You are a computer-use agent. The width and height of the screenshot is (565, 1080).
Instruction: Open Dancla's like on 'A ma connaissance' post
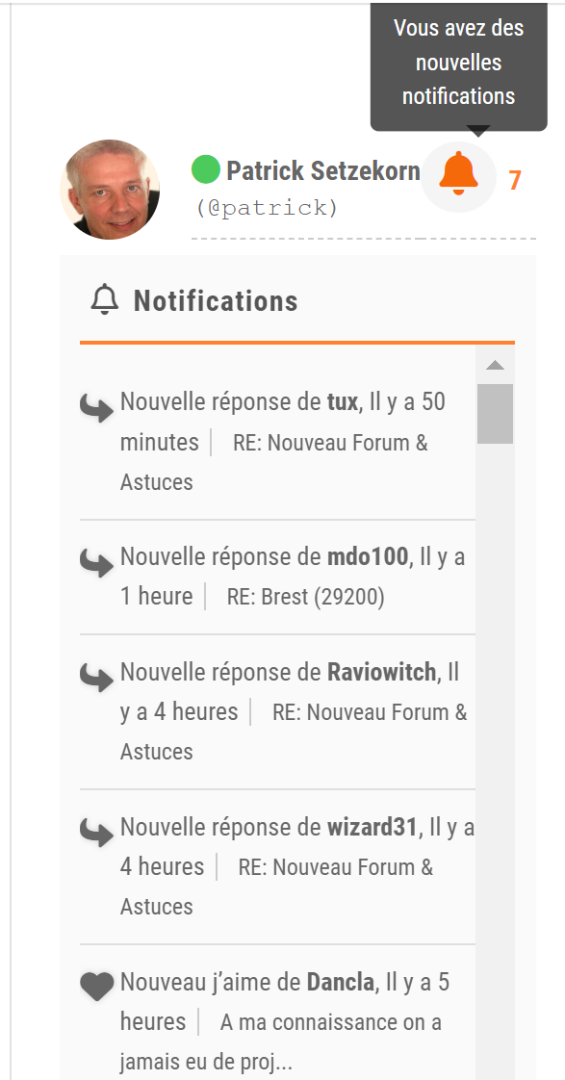(x=281, y=1042)
